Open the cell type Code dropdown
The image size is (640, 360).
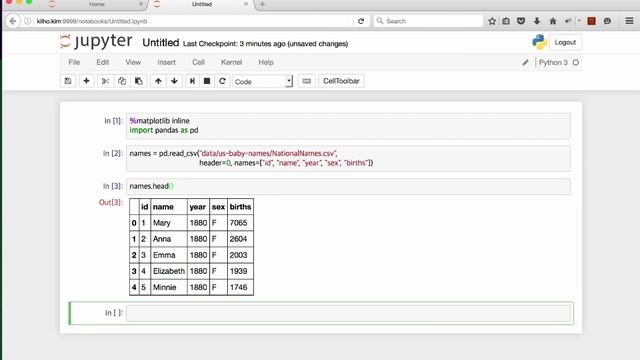pos(262,81)
